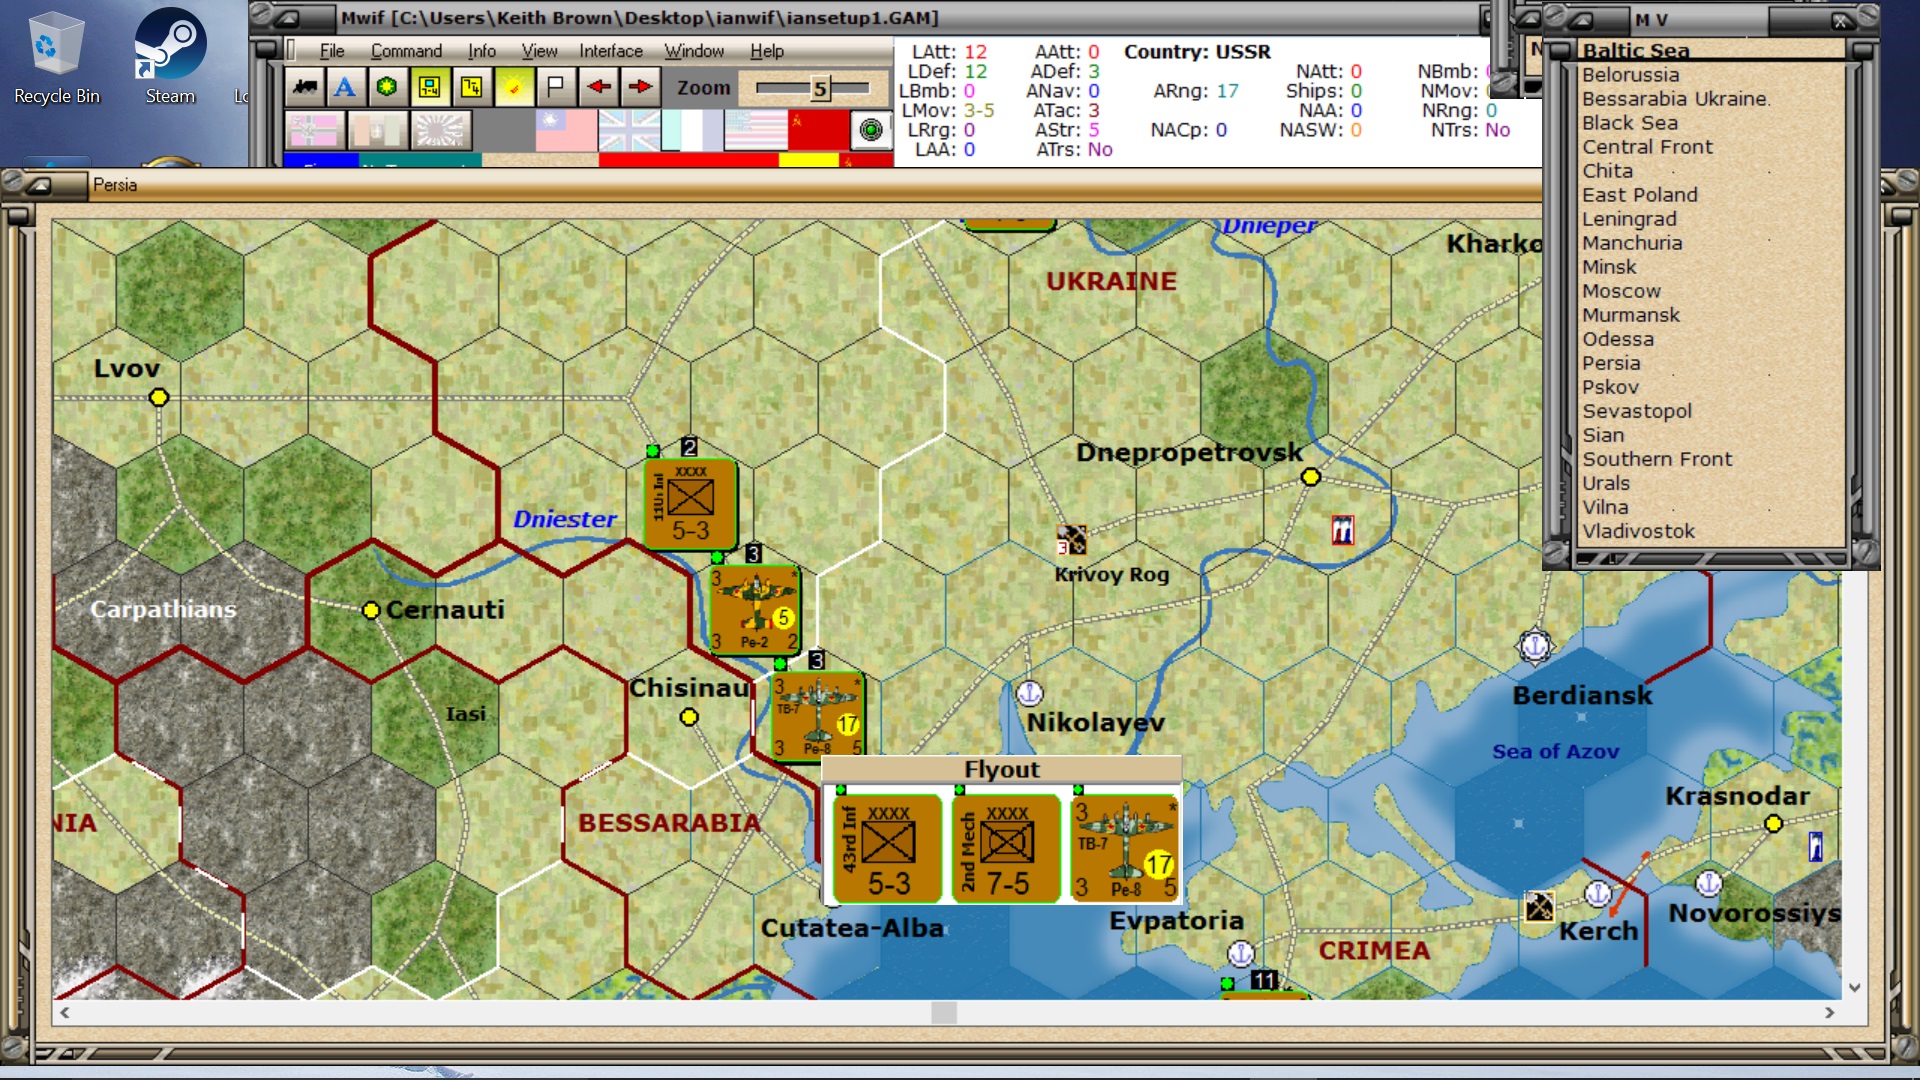Adjust the Zoom slider handle showing 5

(820, 89)
